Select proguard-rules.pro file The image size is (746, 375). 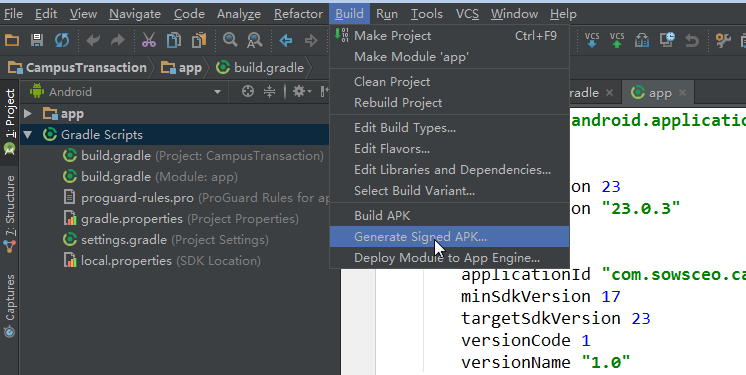click(196, 198)
